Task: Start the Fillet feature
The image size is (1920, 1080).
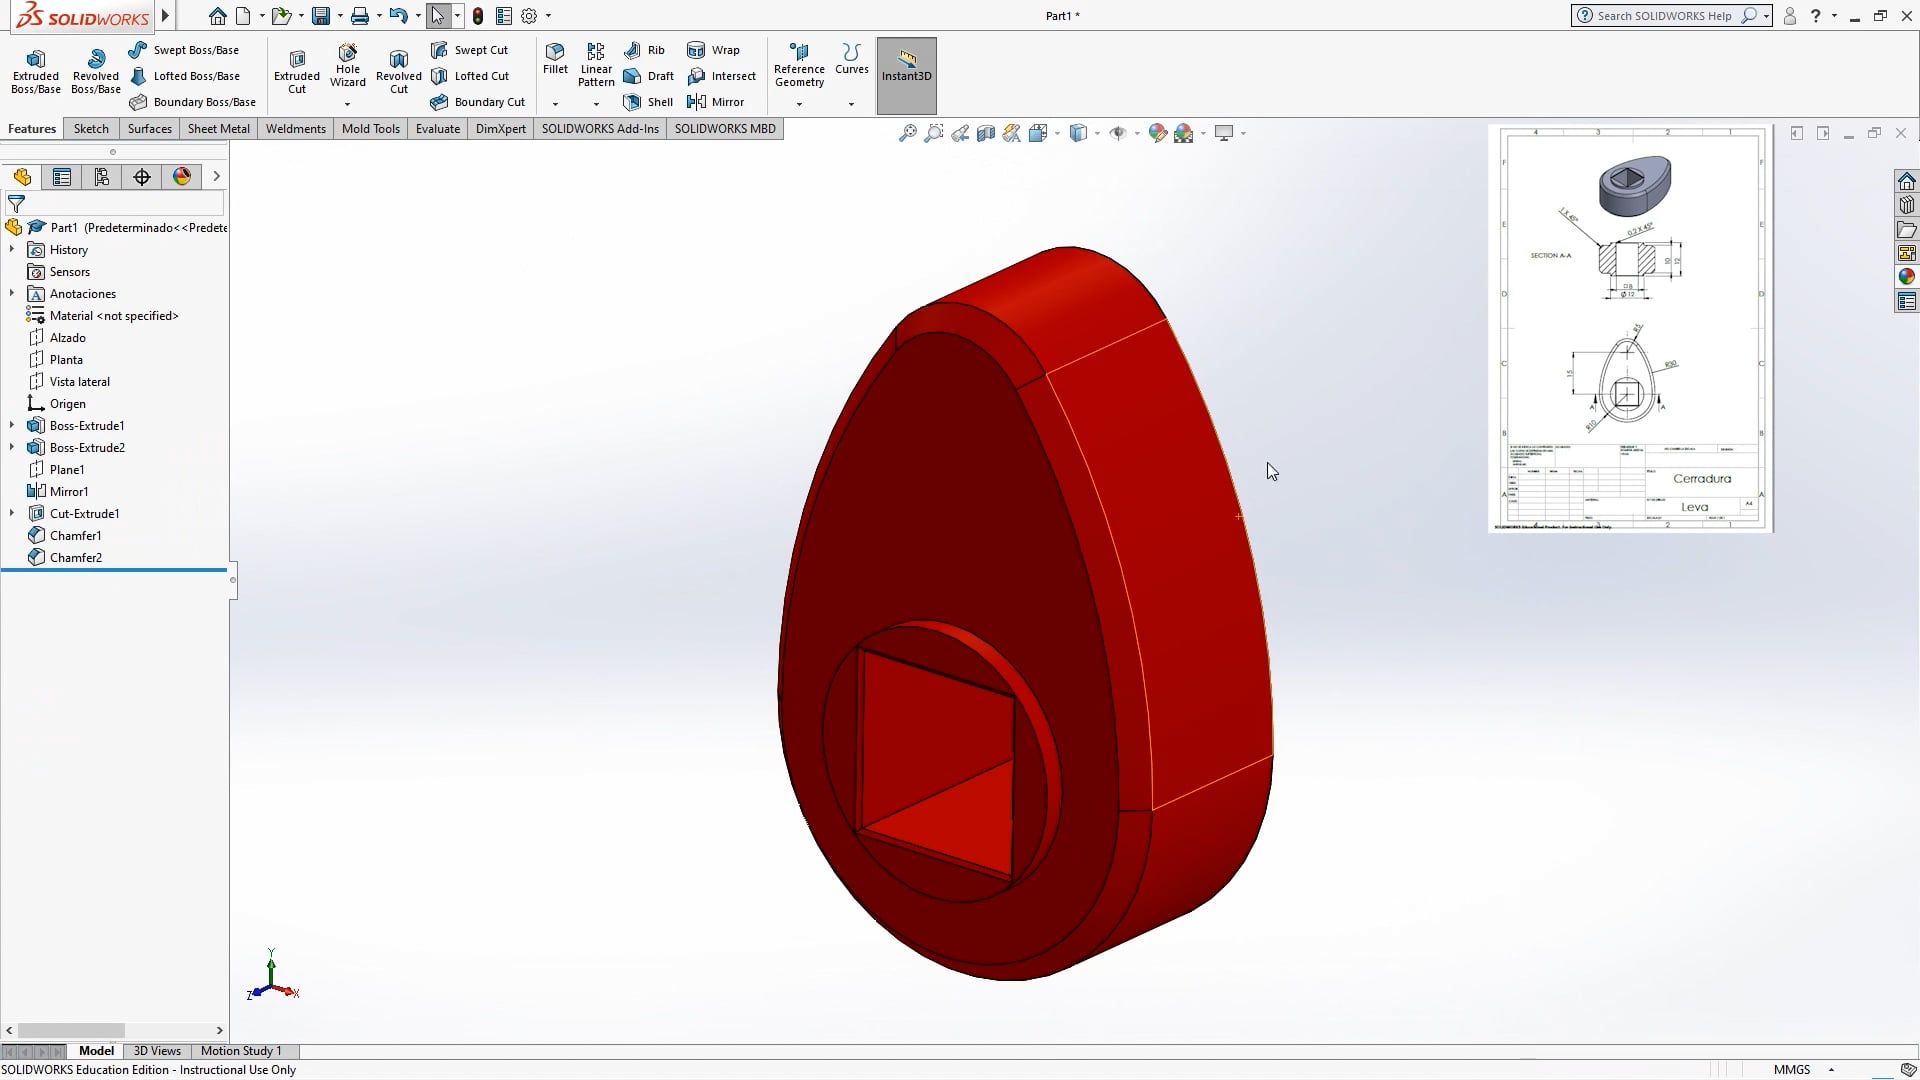Action: (555, 60)
